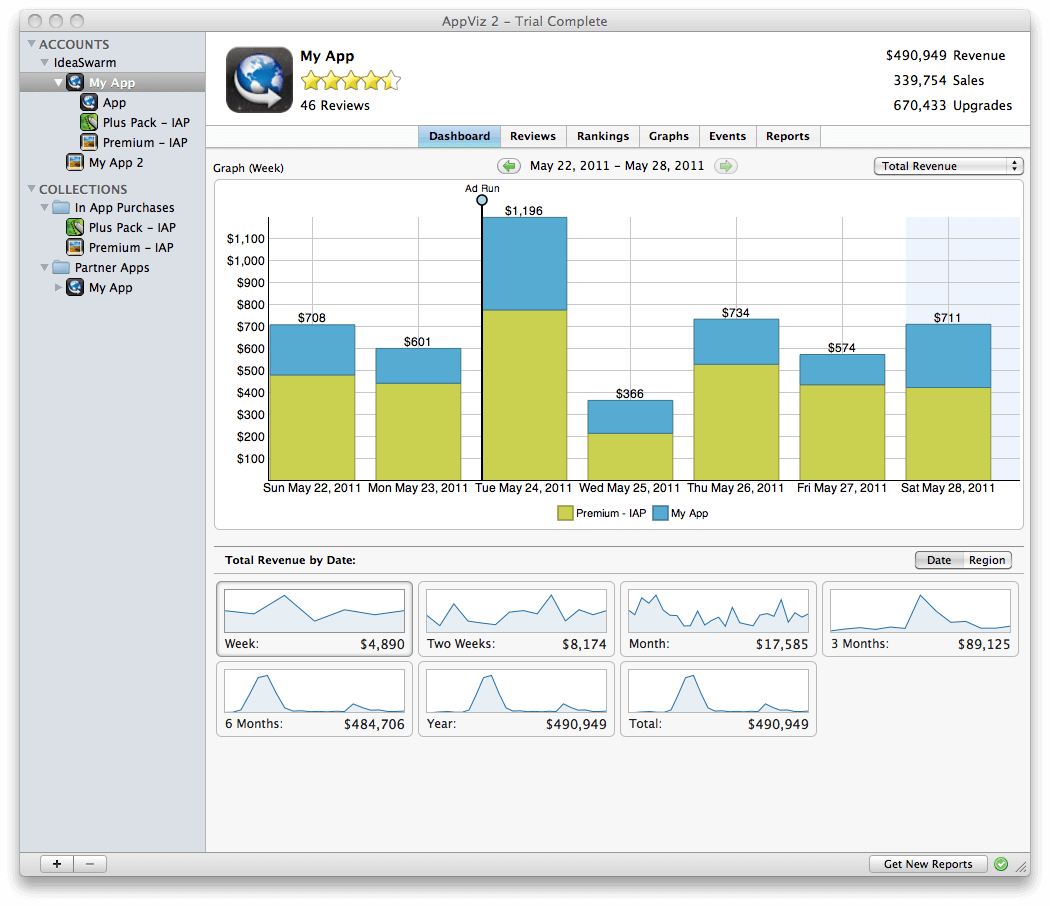The width and height of the screenshot is (1050, 906).
Task: Open the Reports tab
Action: [788, 136]
